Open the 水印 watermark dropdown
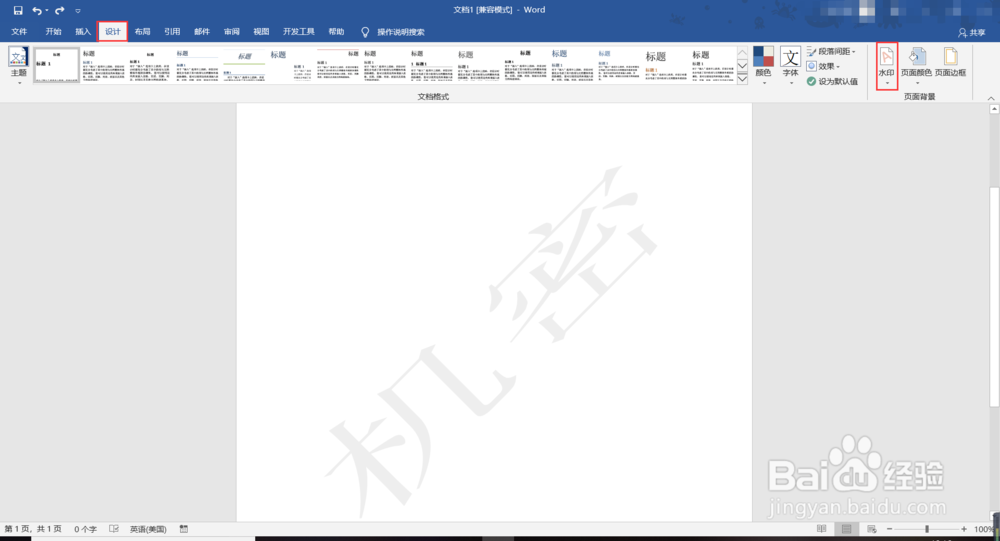Image resolution: width=1000 pixels, height=541 pixels. (x=886, y=66)
